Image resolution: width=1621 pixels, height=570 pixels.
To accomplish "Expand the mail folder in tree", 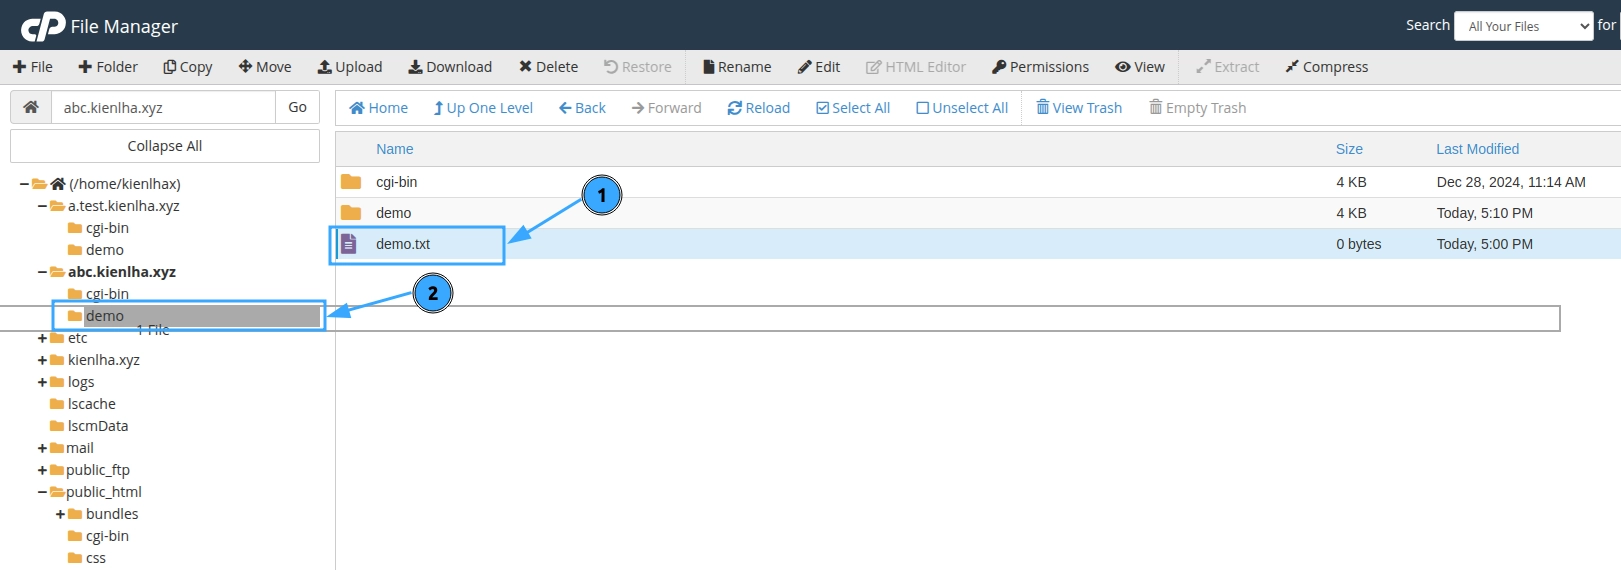I will pyautogui.click(x=43, y=448).
